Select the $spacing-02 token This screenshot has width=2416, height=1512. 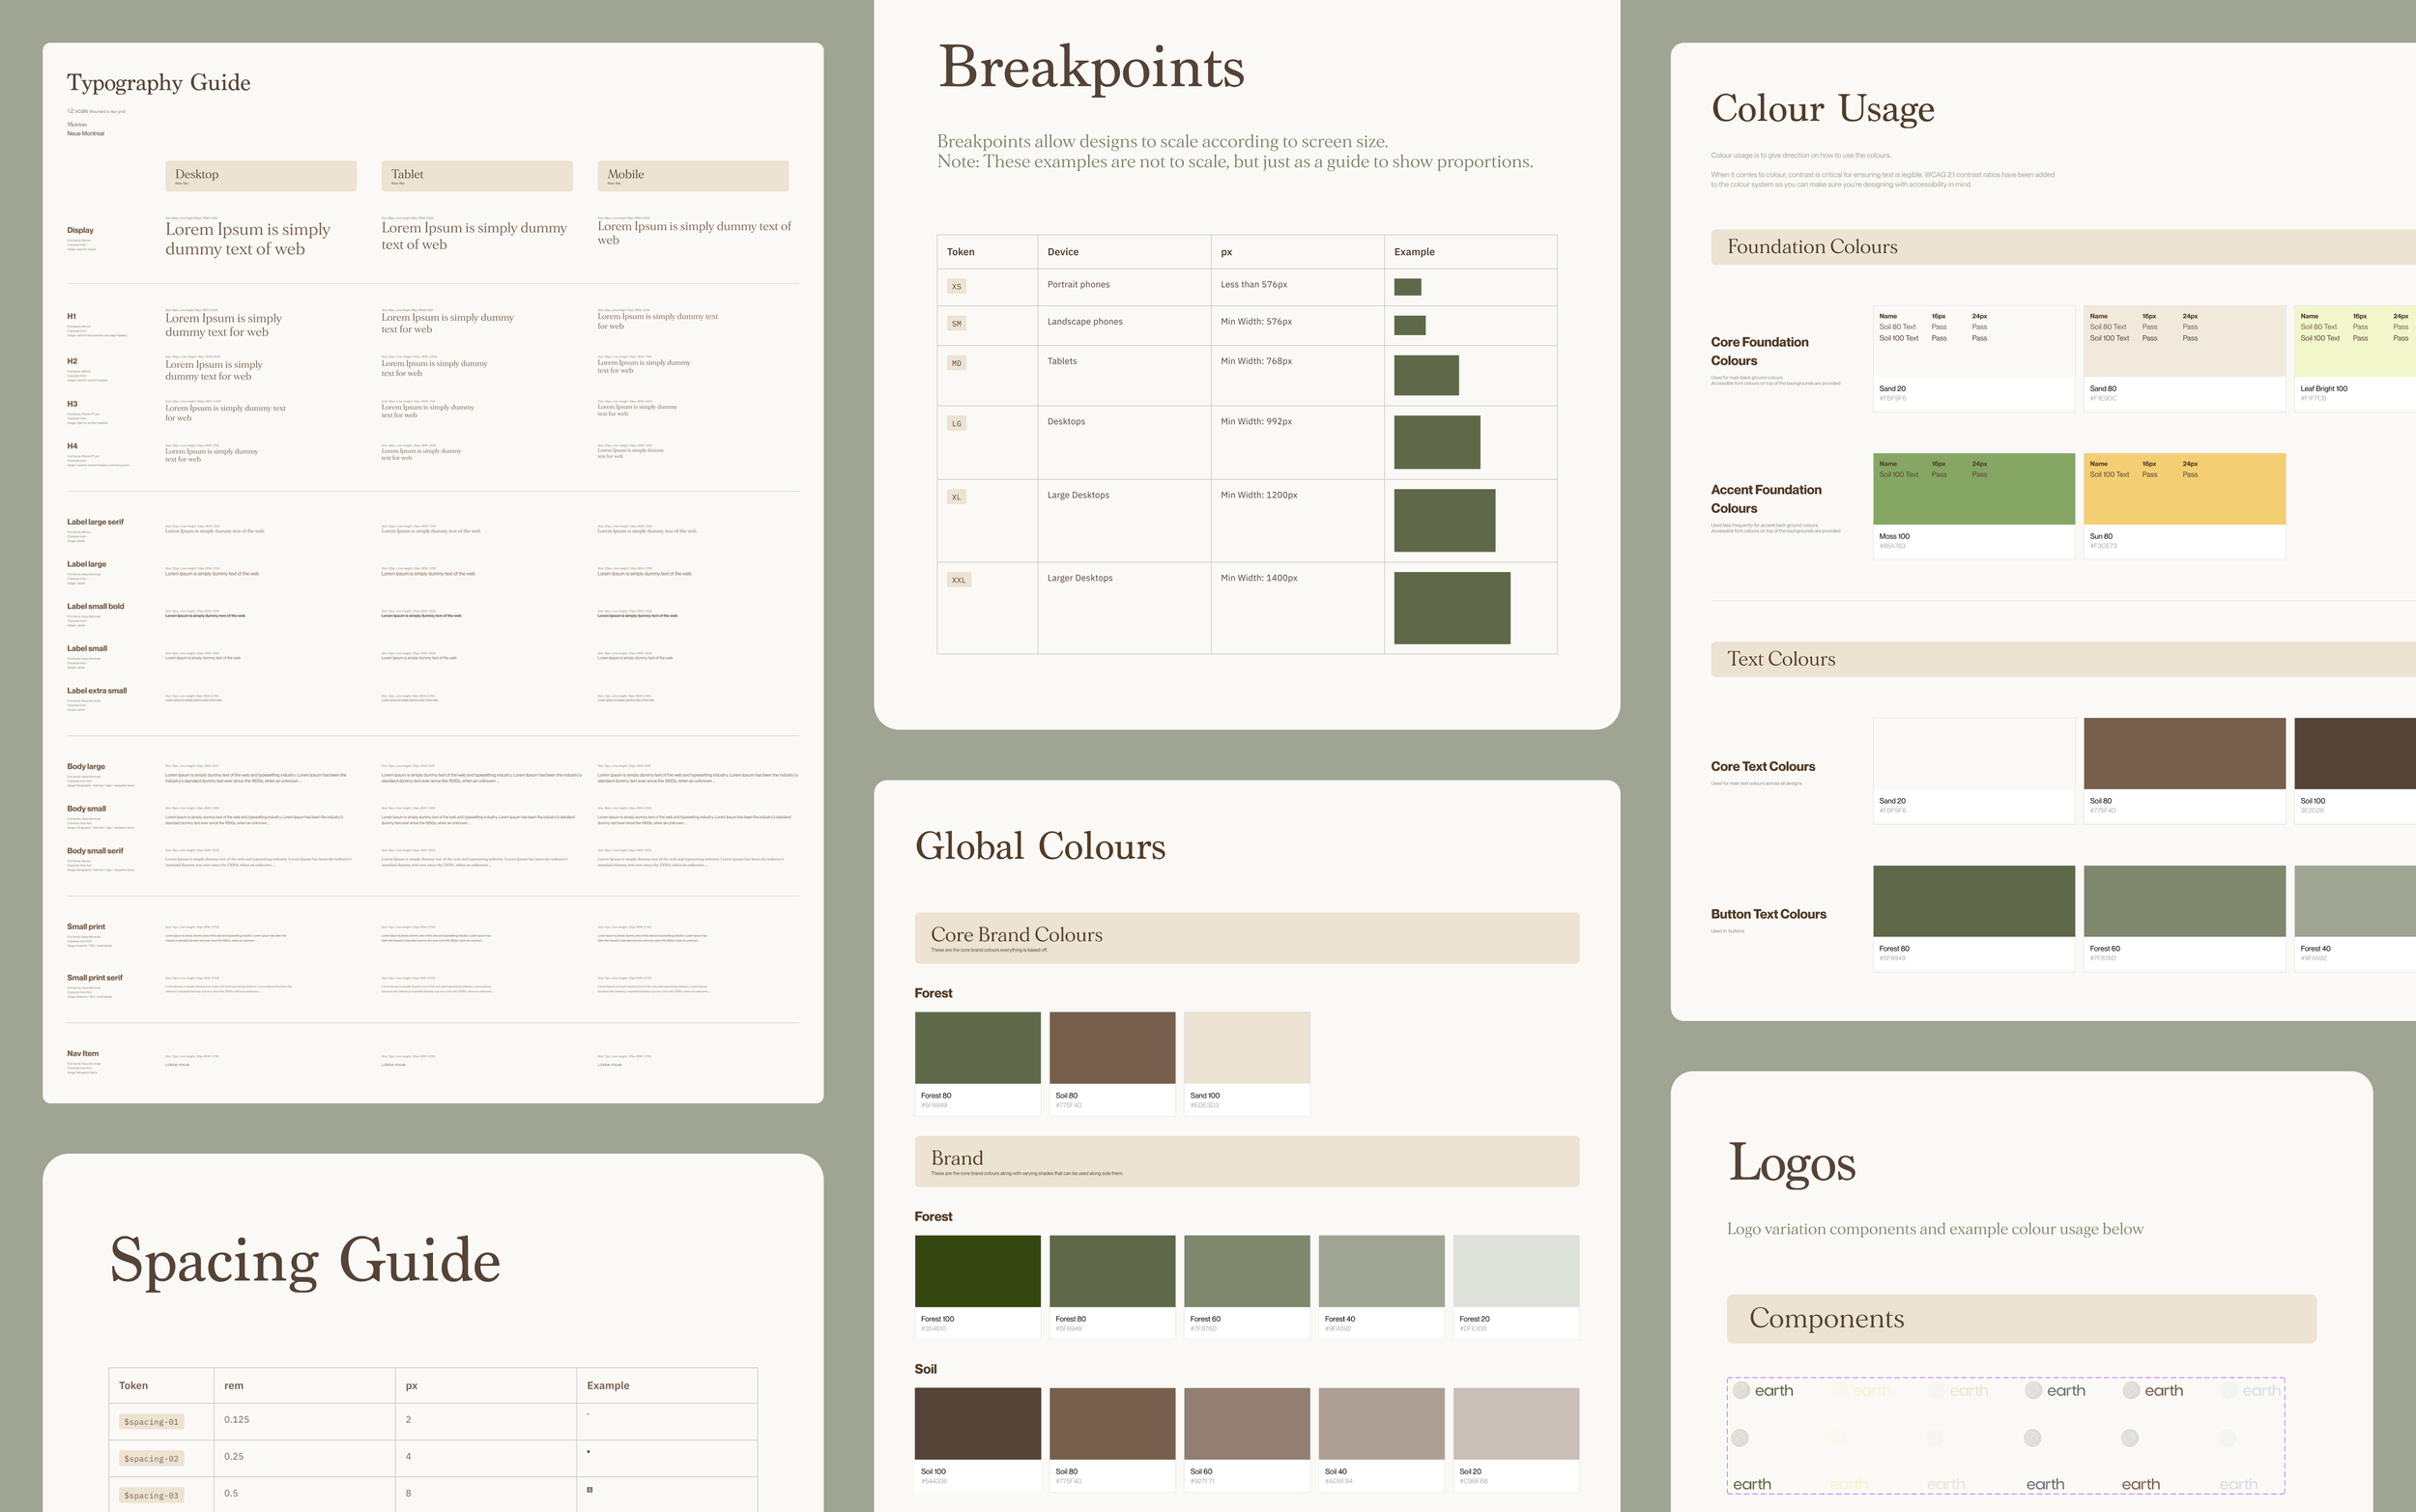point(152,1459)
